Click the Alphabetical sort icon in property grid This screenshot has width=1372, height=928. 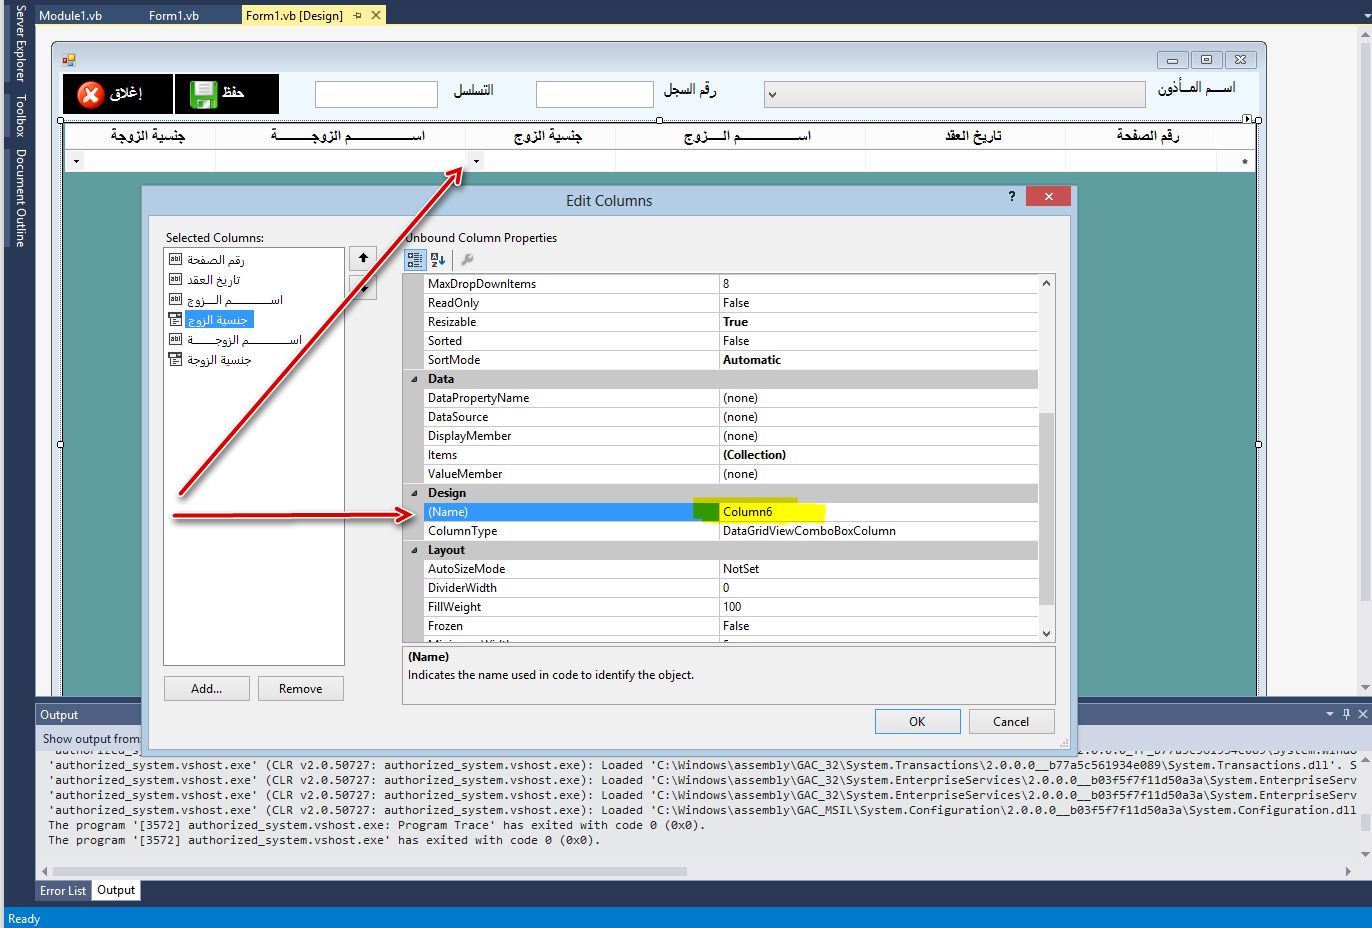(x=438, y=260)
